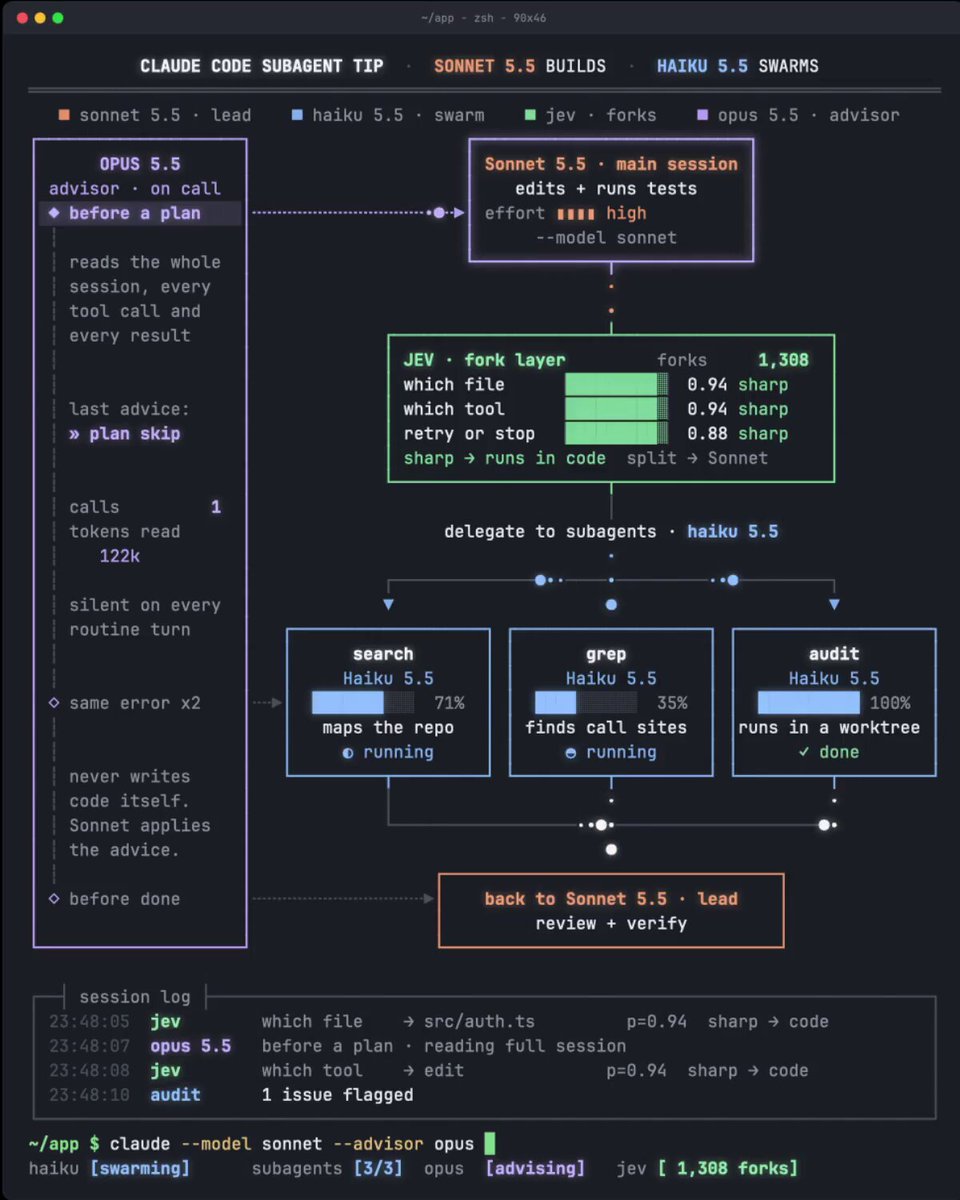The height and width of the screenshot is (1200, 960).
Task: Click the audit card 100% progress bar
Action: click(808, 702)
